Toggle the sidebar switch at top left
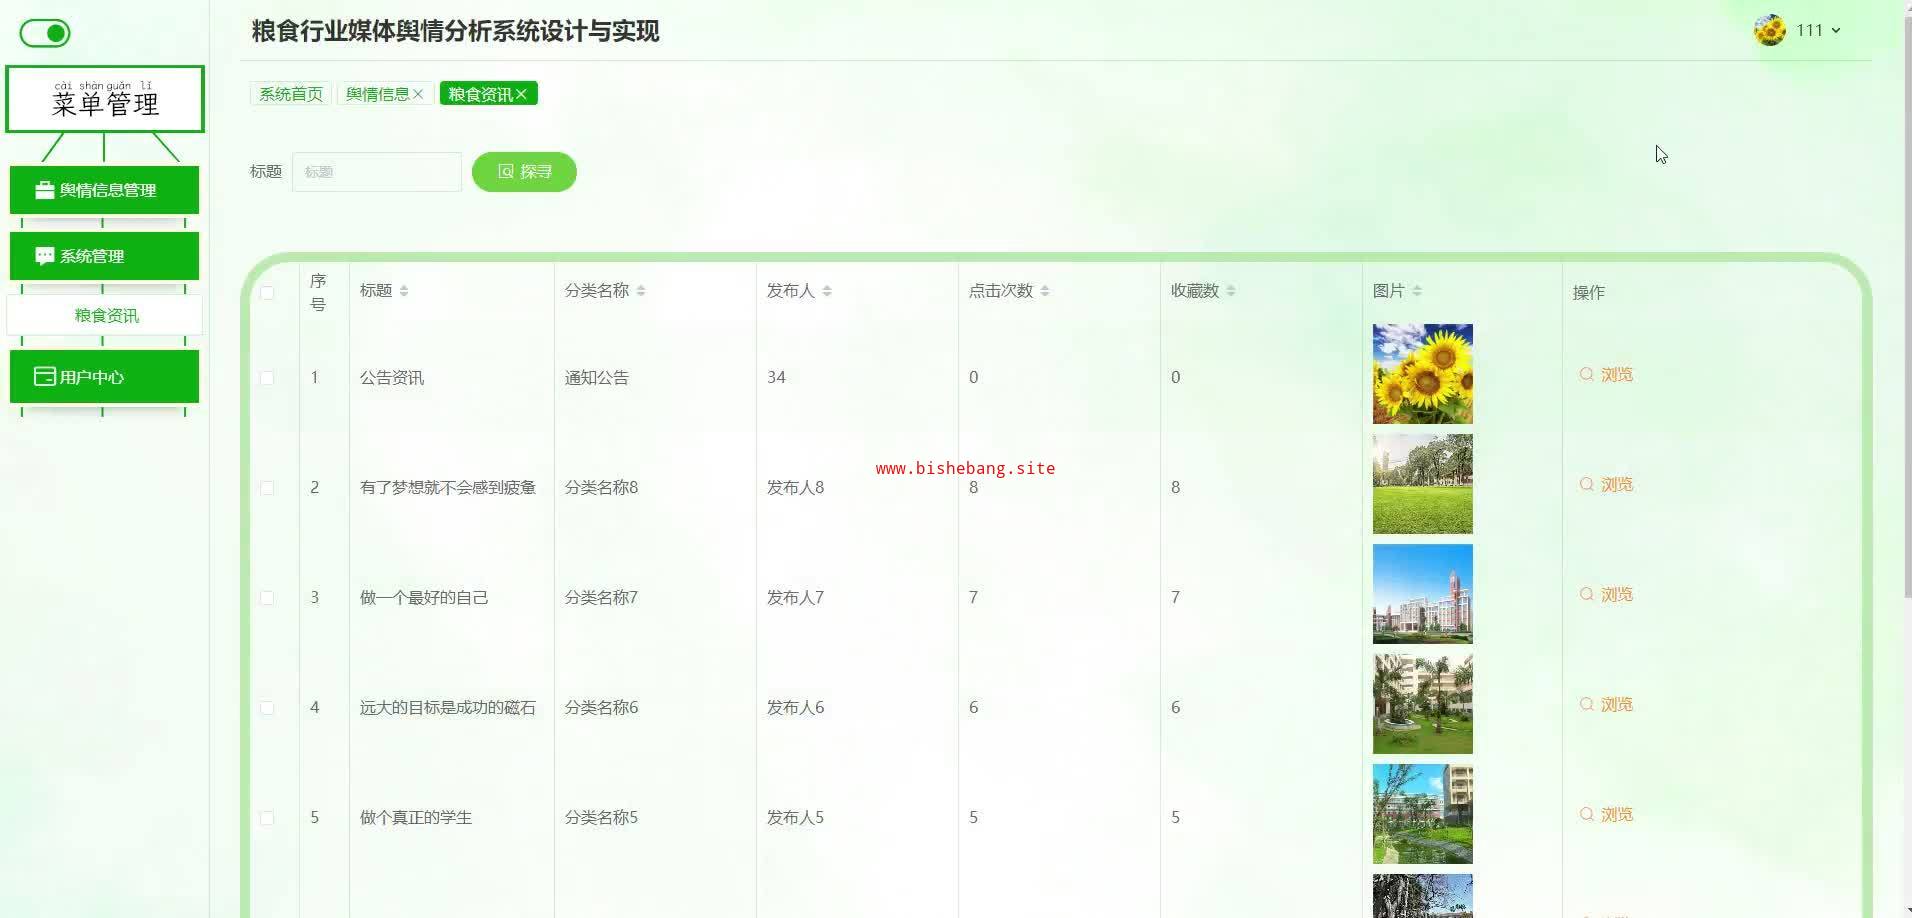This screenshot has height=918, width=1912. [45, 33]
